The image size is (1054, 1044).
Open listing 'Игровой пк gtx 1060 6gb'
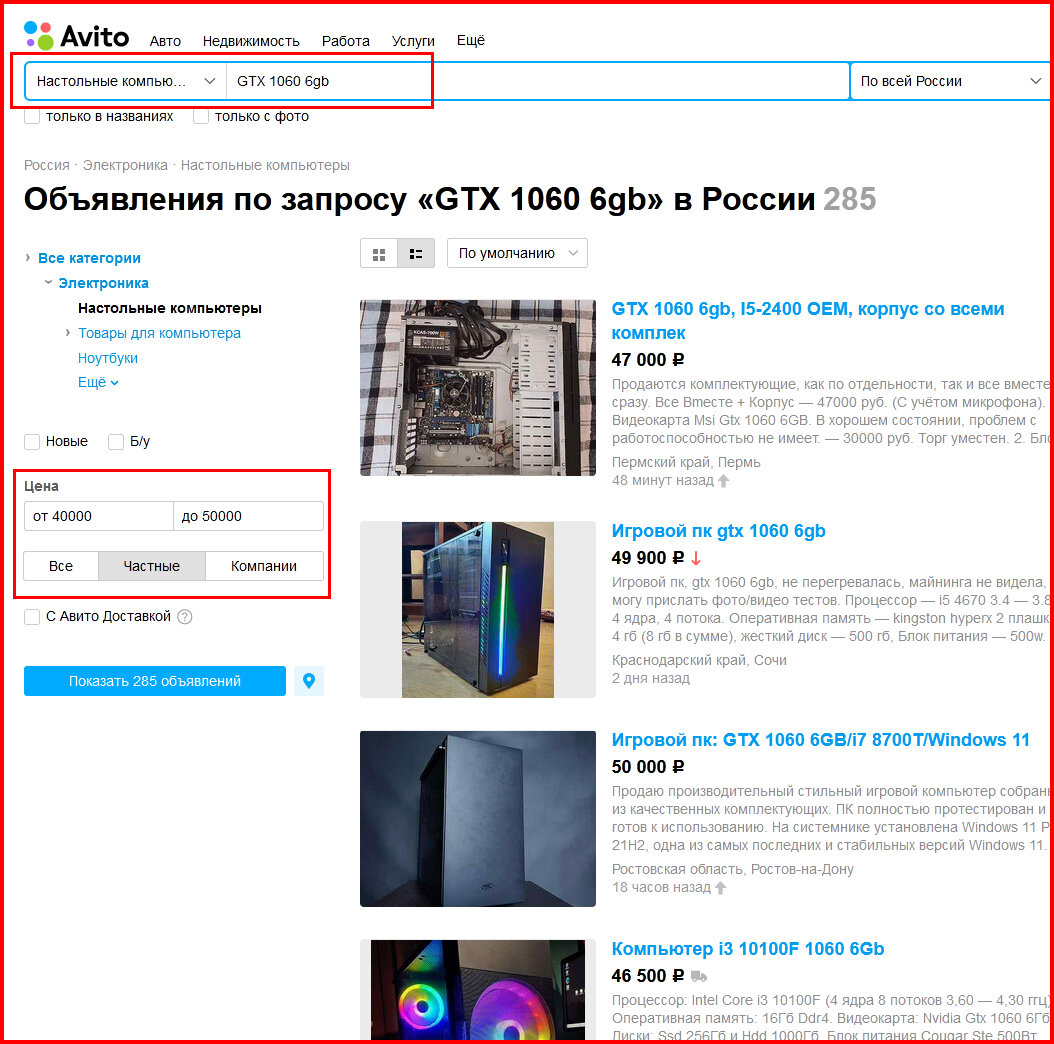click(718, 531)
